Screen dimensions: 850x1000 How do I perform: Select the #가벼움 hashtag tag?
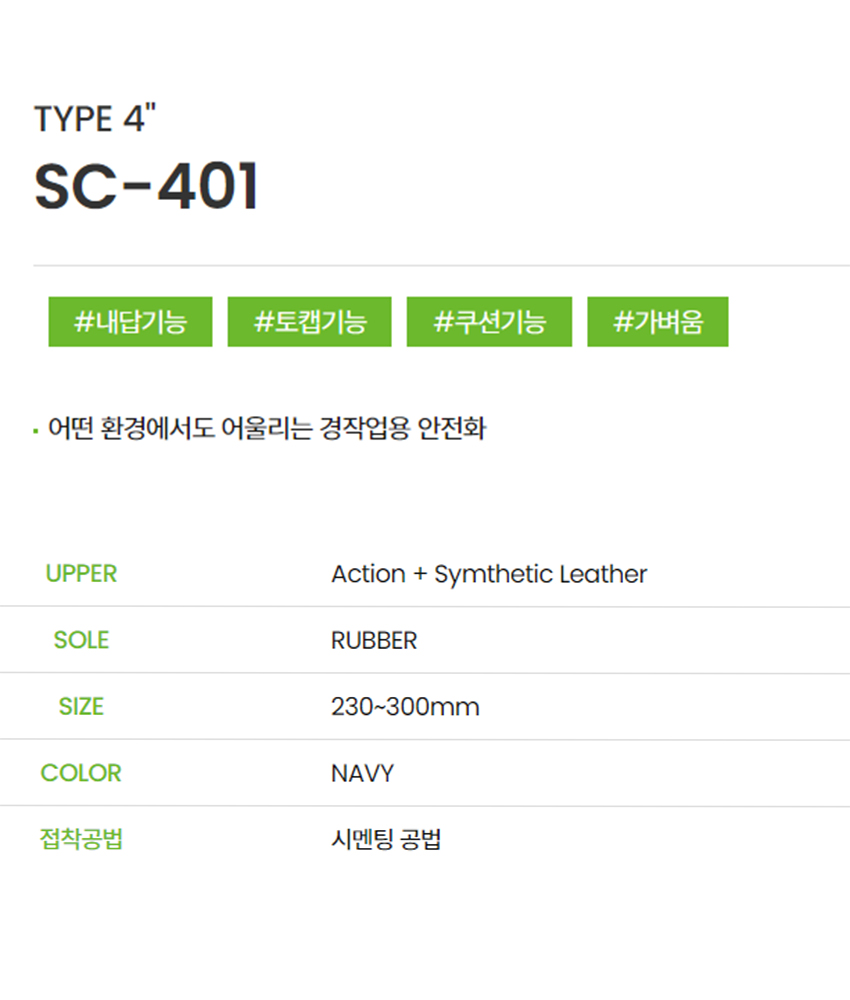[657, 321]
